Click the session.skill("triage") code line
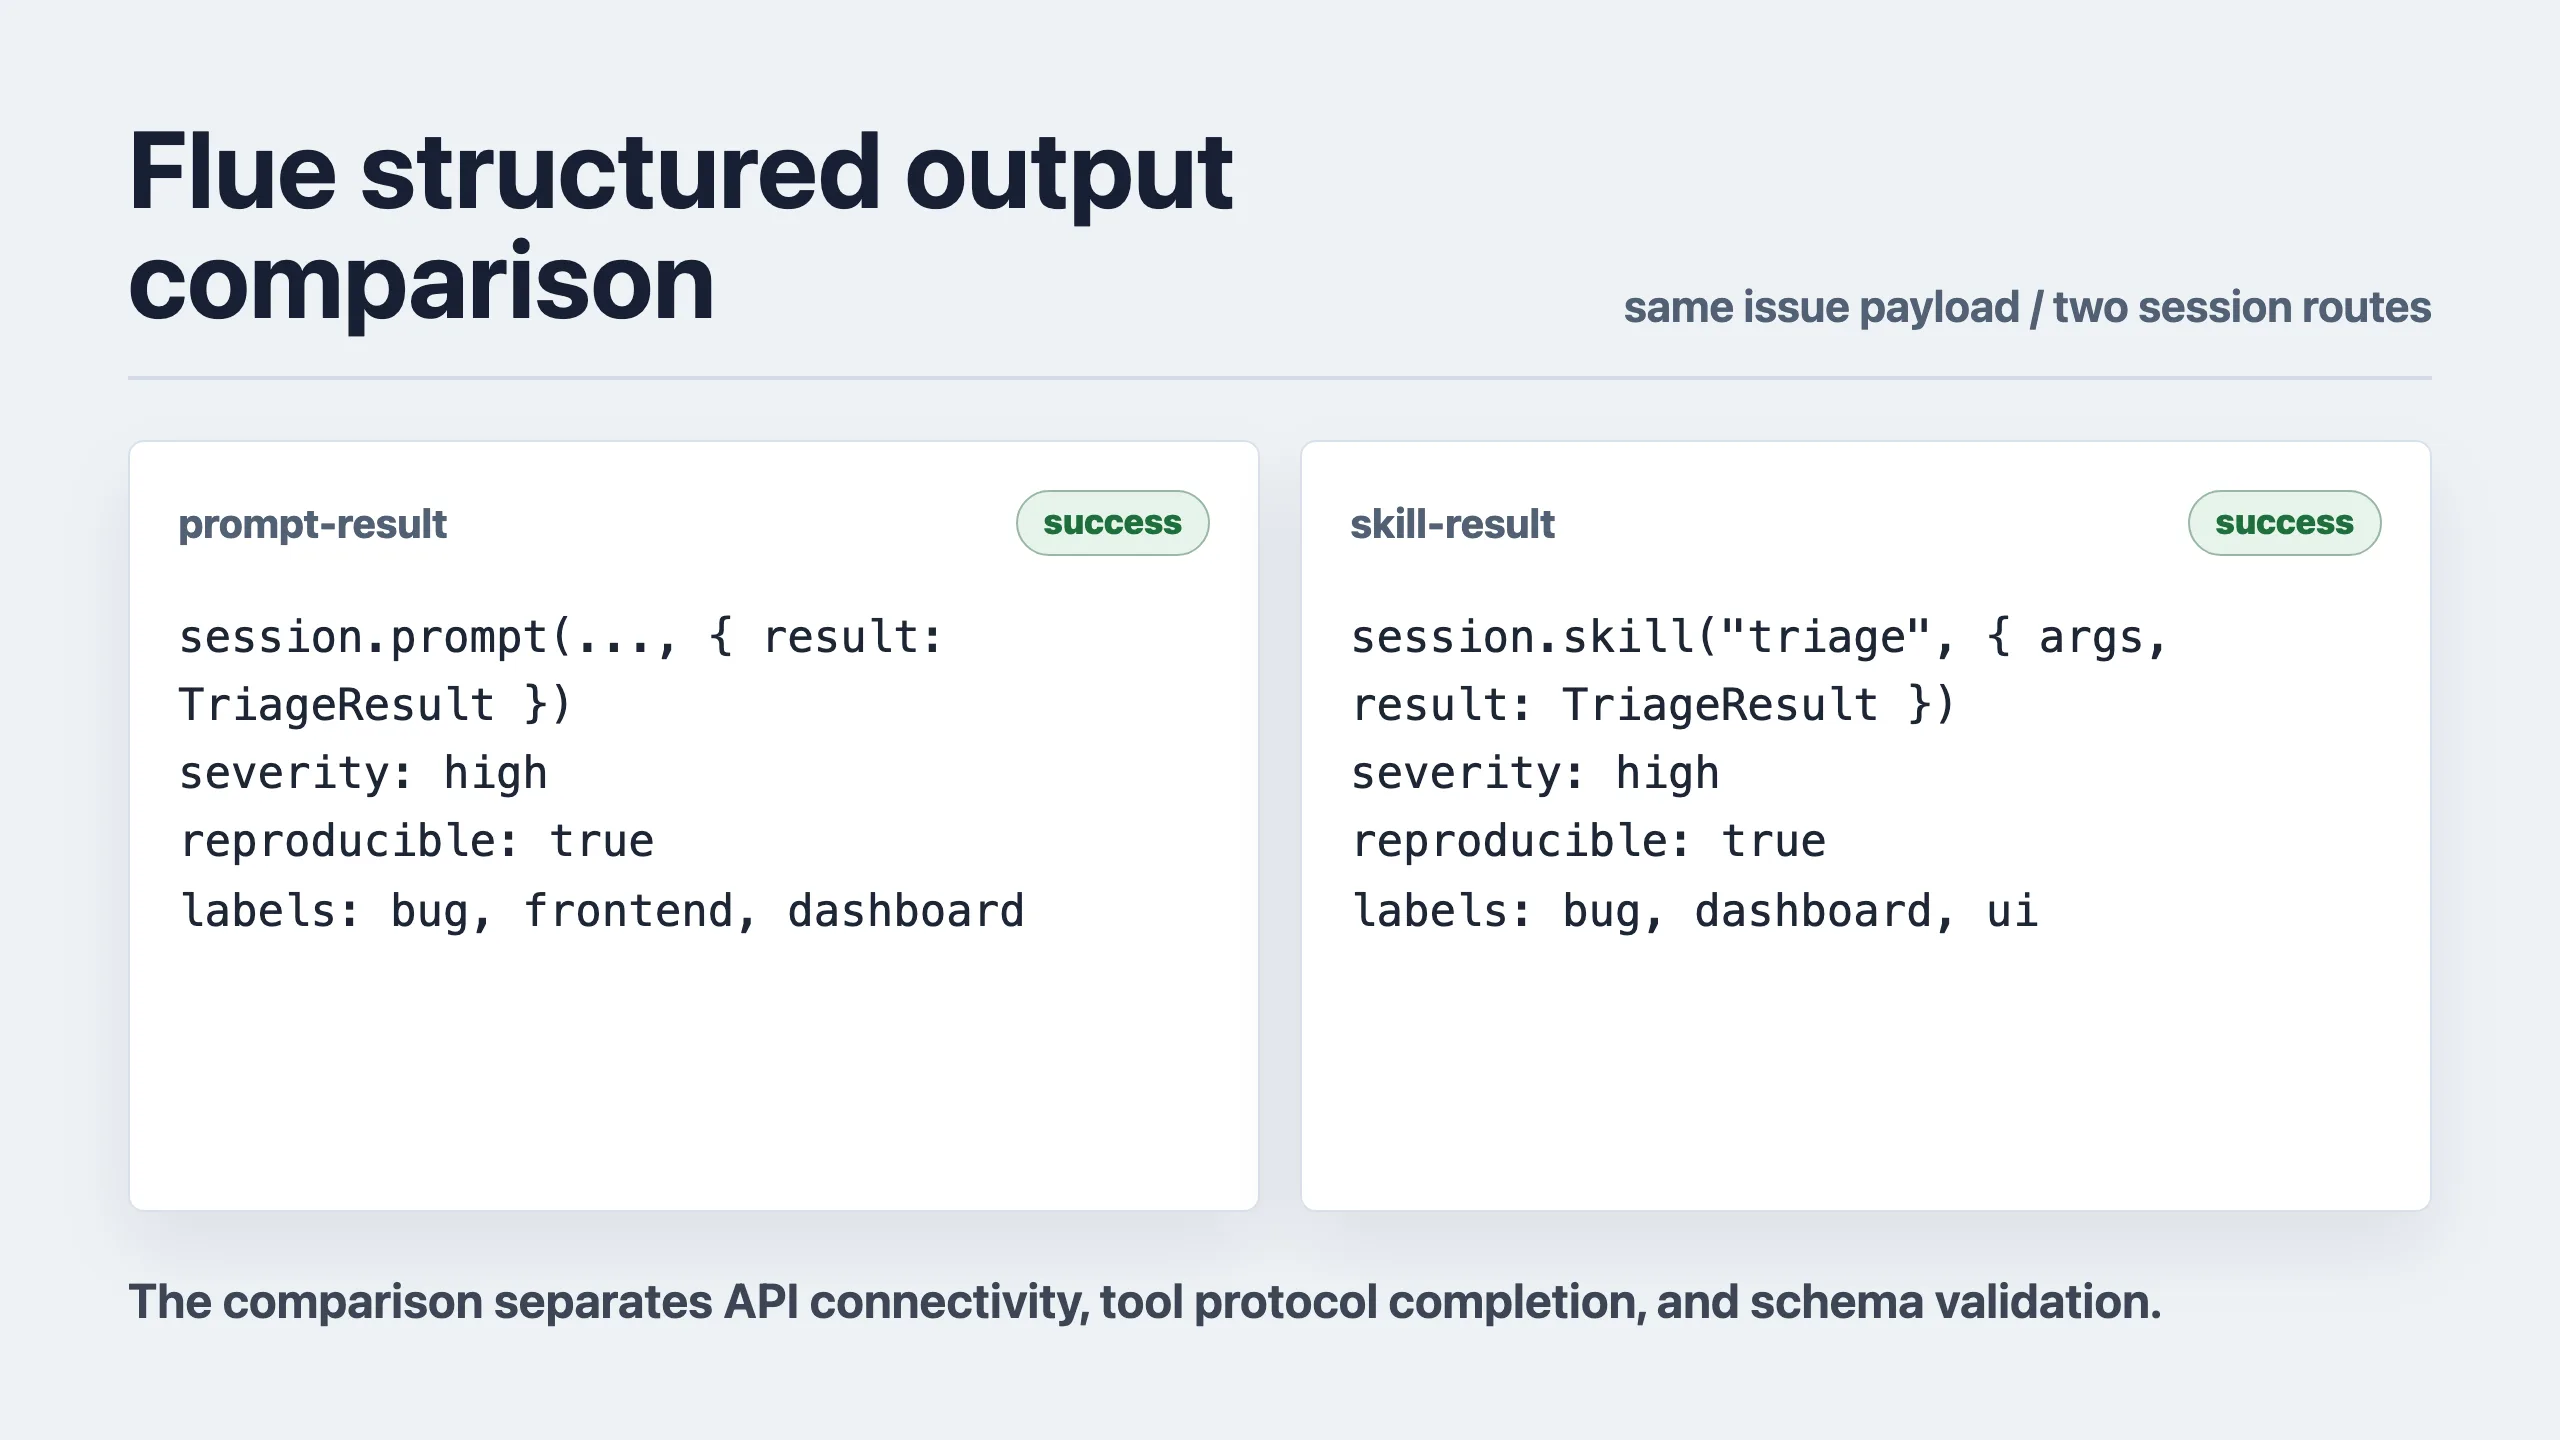Screen dimensions: 2560x1440 [x=1759, y=637]
